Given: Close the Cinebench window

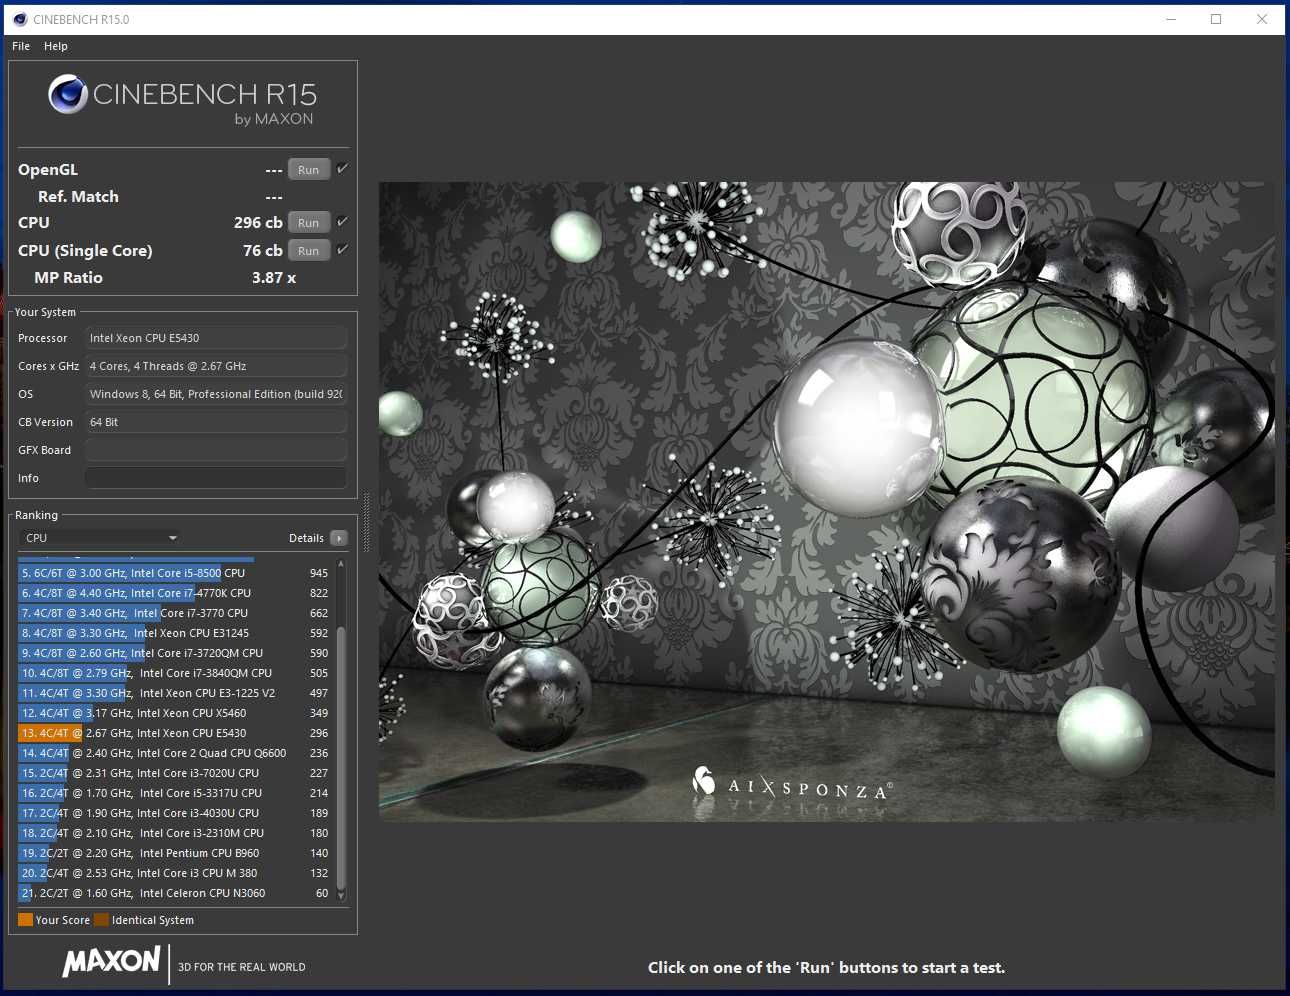Looking at the screenshot, I should click(1262, 19).
